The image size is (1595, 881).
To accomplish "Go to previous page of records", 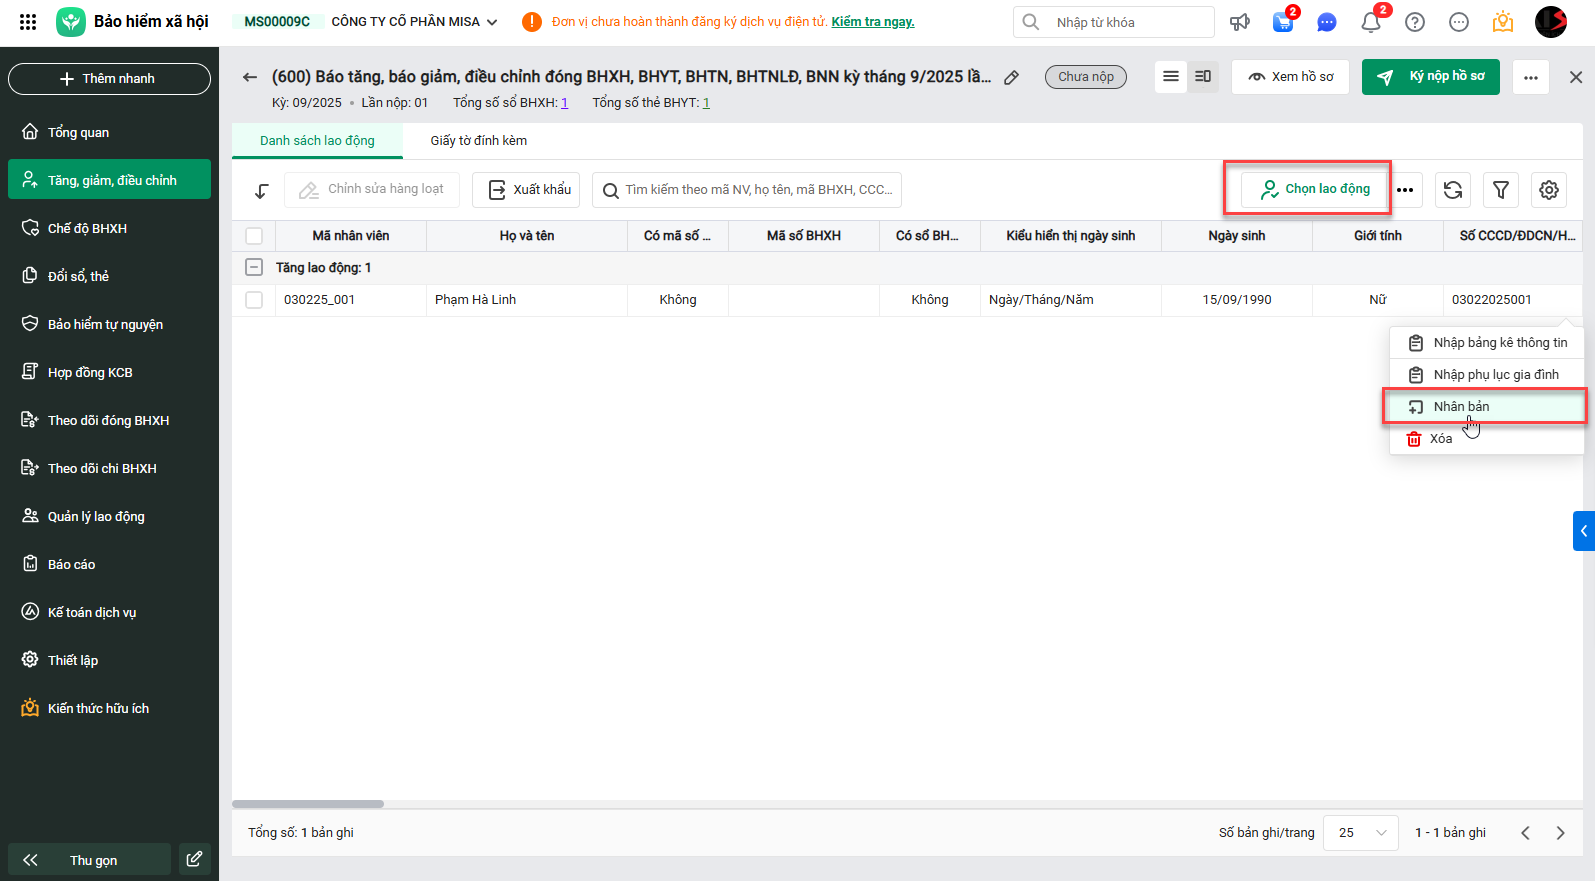I will (1525, 833).
